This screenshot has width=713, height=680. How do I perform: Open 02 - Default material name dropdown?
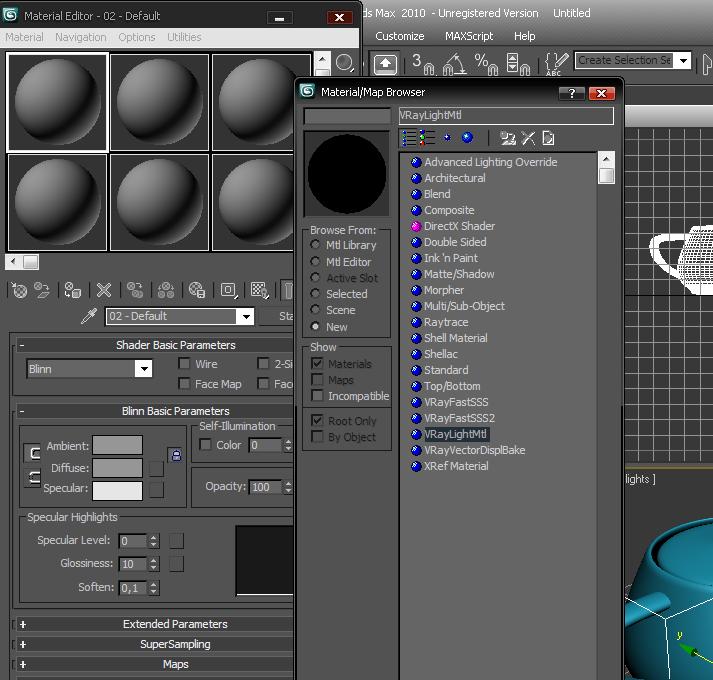point(246,316)
